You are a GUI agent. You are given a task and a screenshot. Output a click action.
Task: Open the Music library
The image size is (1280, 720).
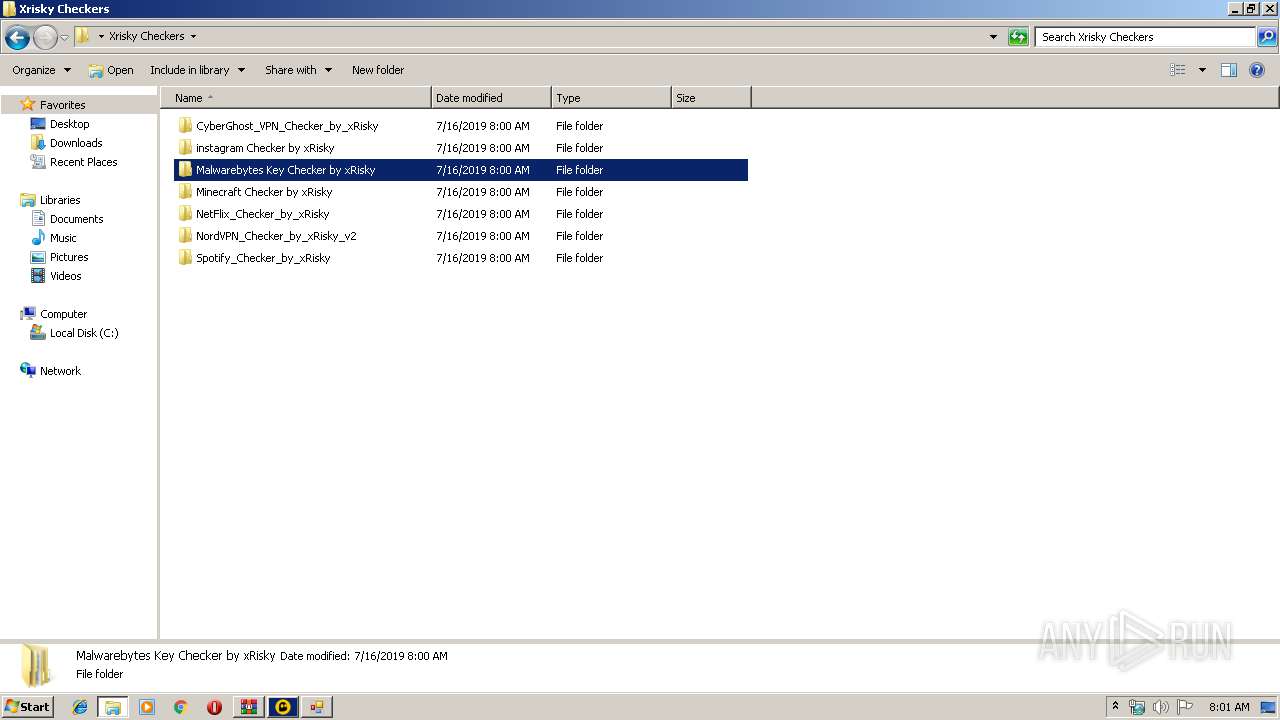tap(63, 238)
